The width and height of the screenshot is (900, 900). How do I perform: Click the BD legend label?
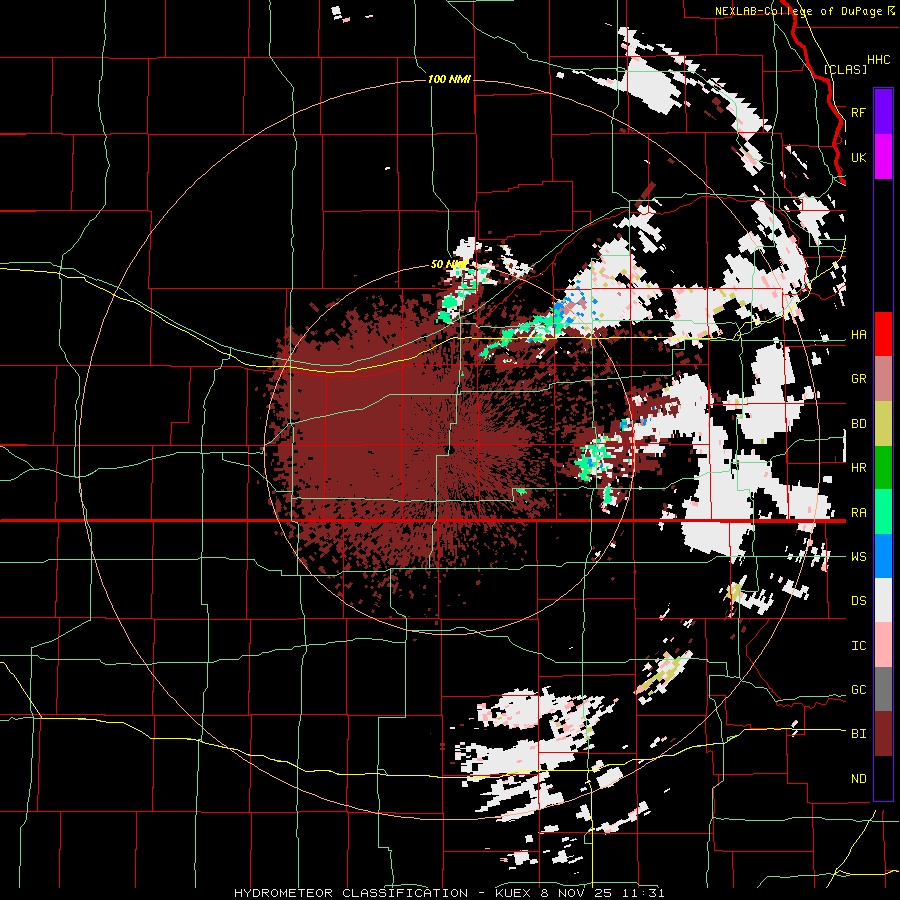[858, 424]
